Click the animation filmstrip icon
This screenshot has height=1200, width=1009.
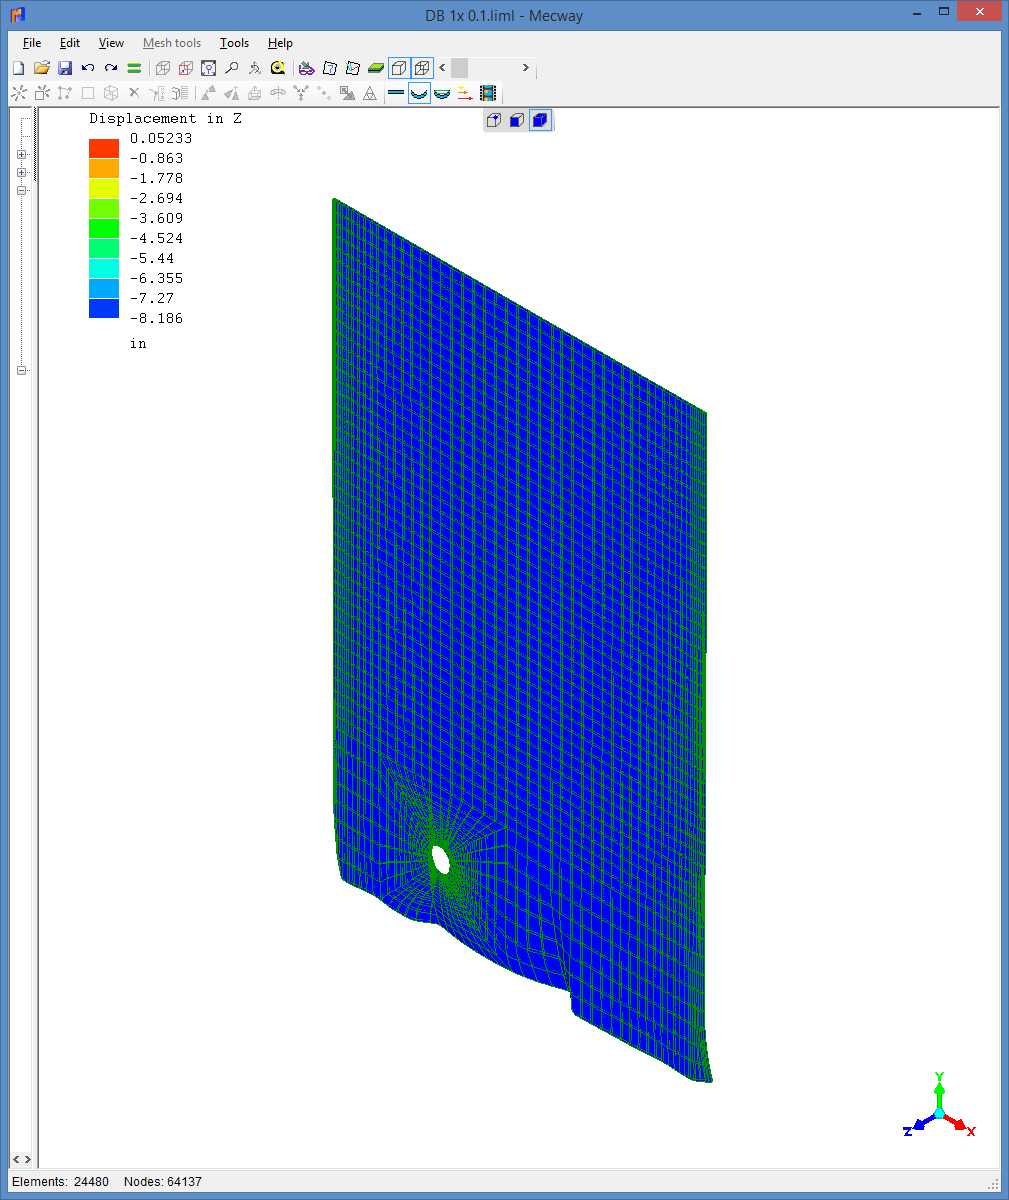(x=488, y=93)
